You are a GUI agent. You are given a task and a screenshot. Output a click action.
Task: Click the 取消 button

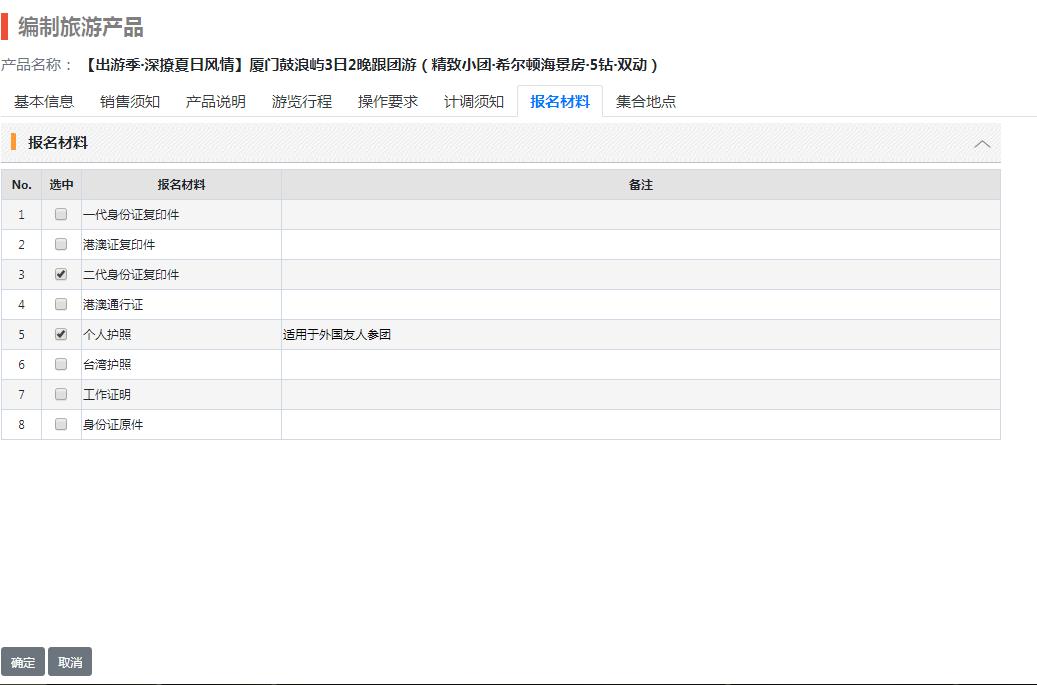70,662
